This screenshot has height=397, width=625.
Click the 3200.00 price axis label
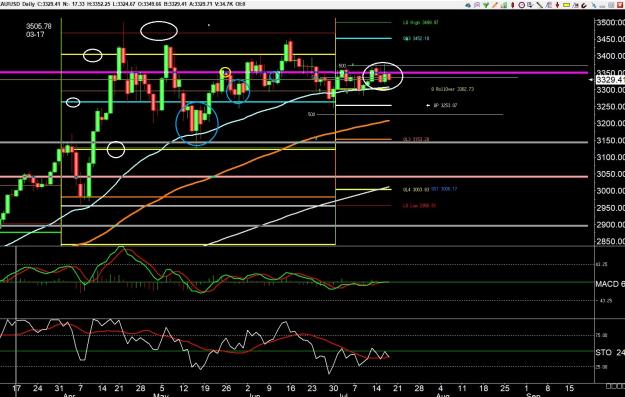point(610,124)
